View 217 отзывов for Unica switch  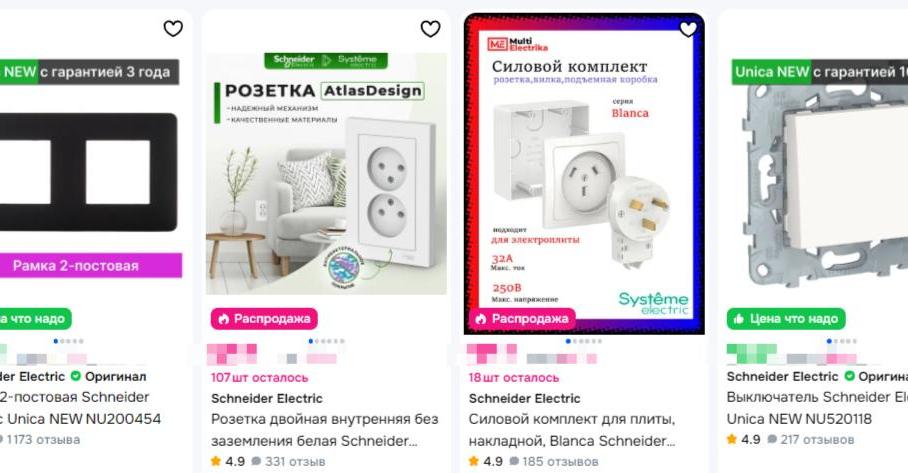[811, 439]
